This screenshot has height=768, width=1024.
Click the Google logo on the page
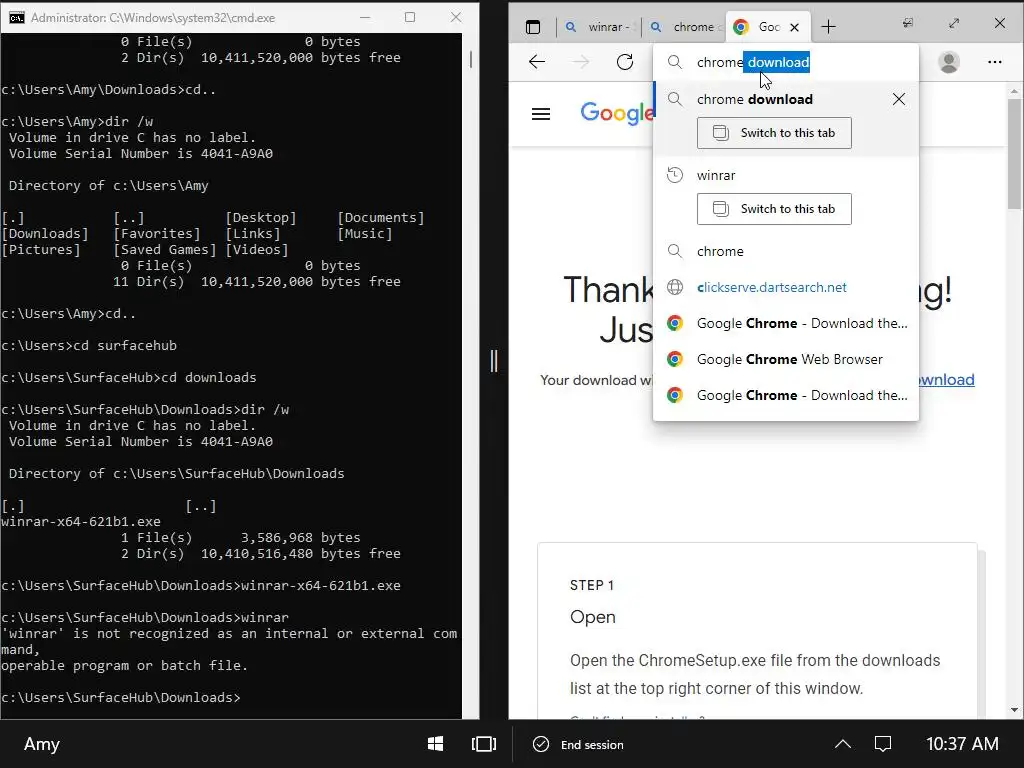pos(616,114)
